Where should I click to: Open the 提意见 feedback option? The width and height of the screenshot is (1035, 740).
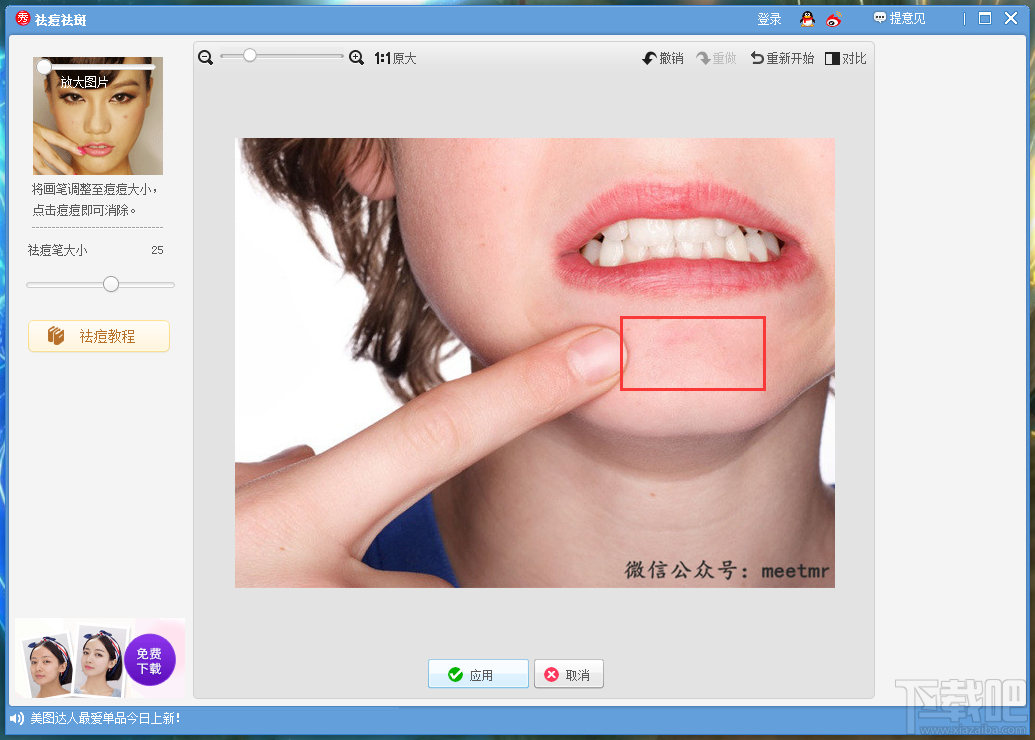[x=899, y=19]
